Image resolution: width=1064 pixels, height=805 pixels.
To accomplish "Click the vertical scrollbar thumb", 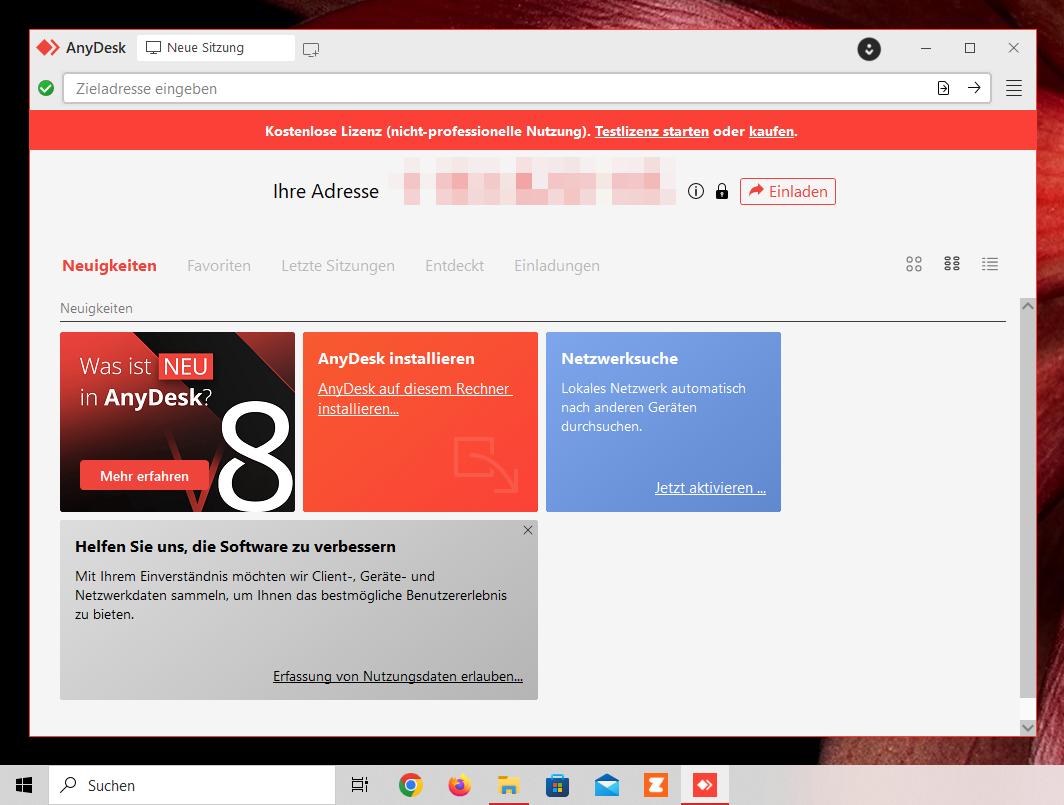I will click(x=1027, y=506).
